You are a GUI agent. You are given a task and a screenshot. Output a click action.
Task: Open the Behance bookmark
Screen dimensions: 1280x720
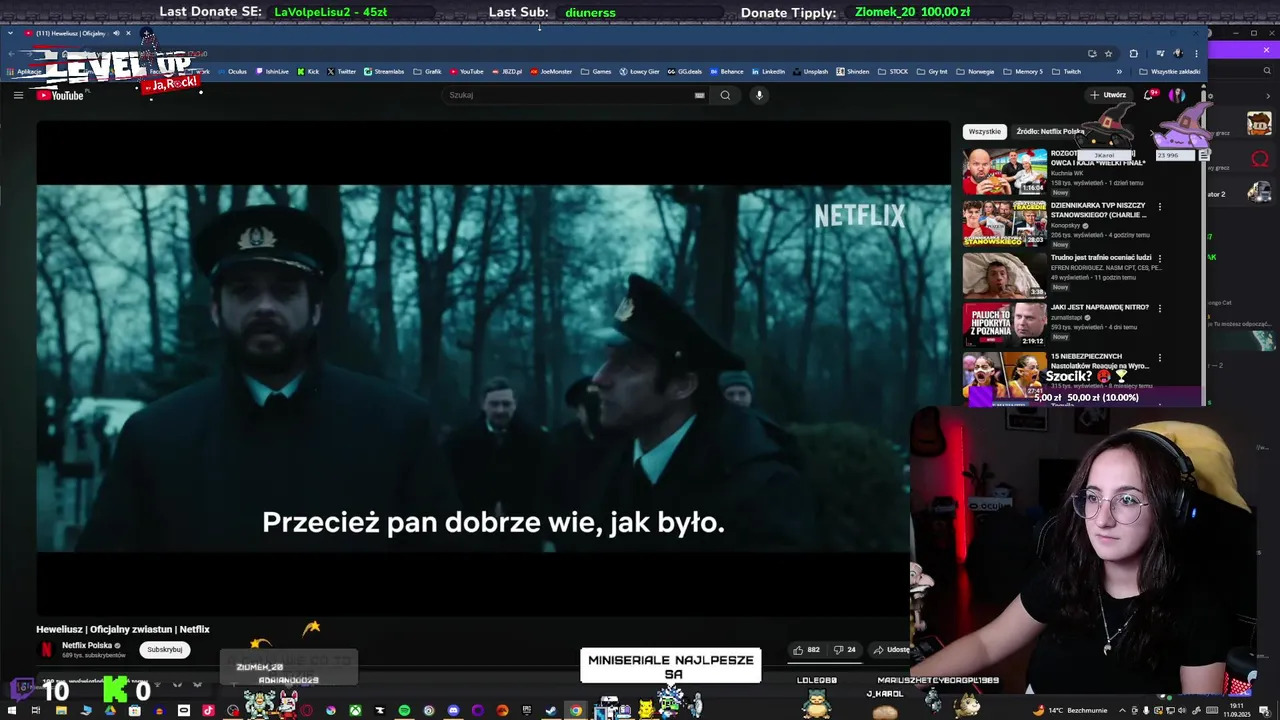(726, 72)
